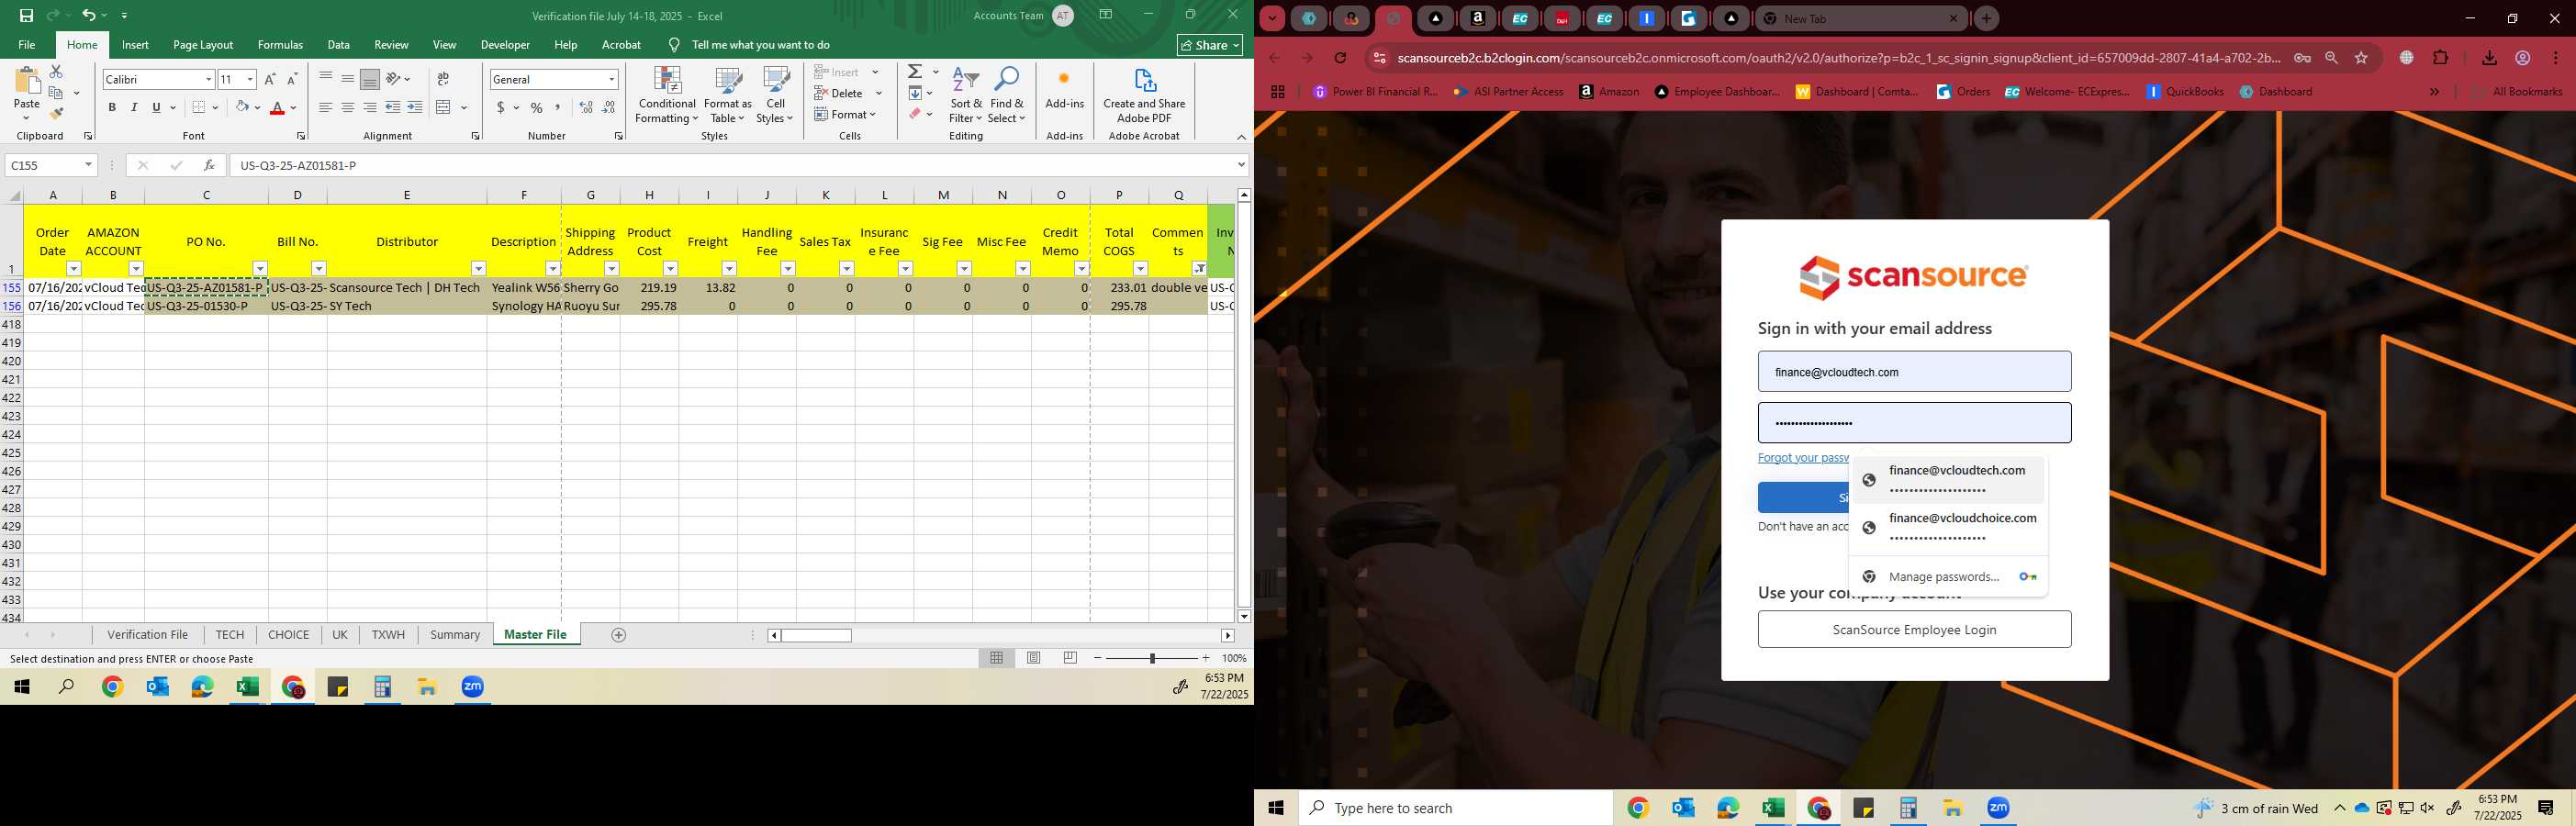Click the Format Painter brush icon

pos(56,114)
